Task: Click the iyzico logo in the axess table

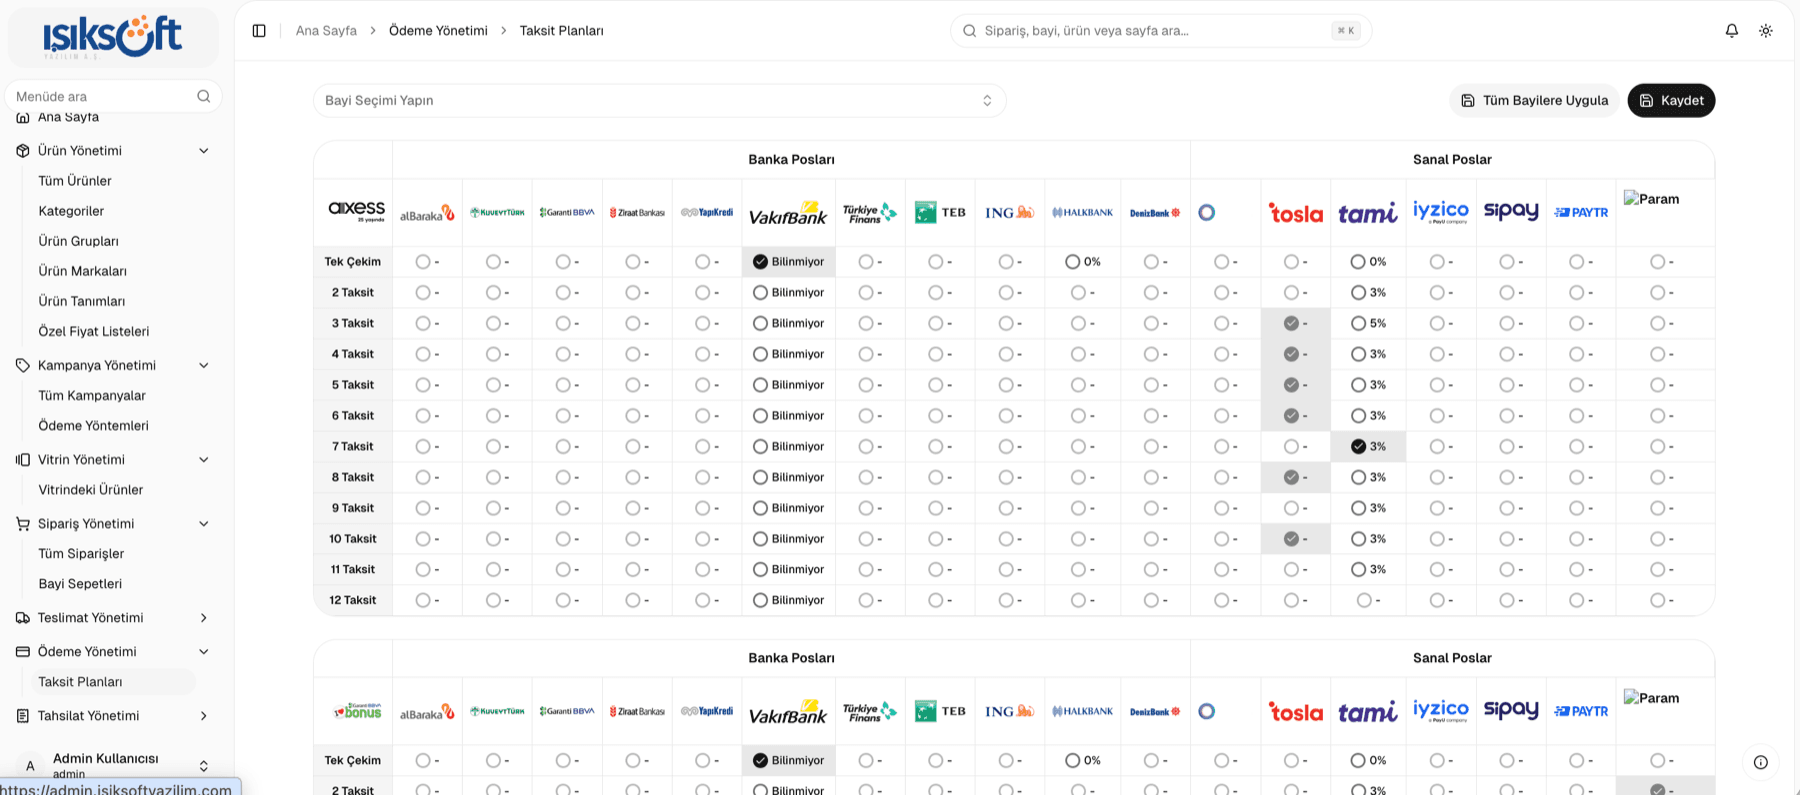Action: (x=1441, y=211)
